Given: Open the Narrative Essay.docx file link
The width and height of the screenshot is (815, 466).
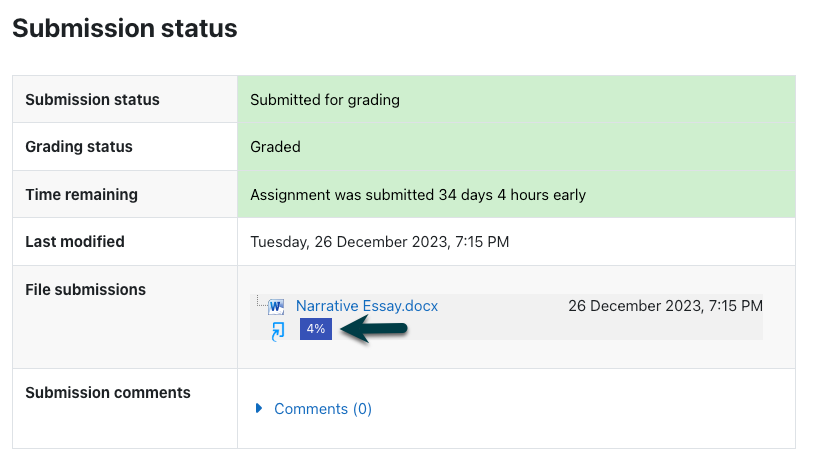Looking at the screenshot, I should click(x=367, y=306).
